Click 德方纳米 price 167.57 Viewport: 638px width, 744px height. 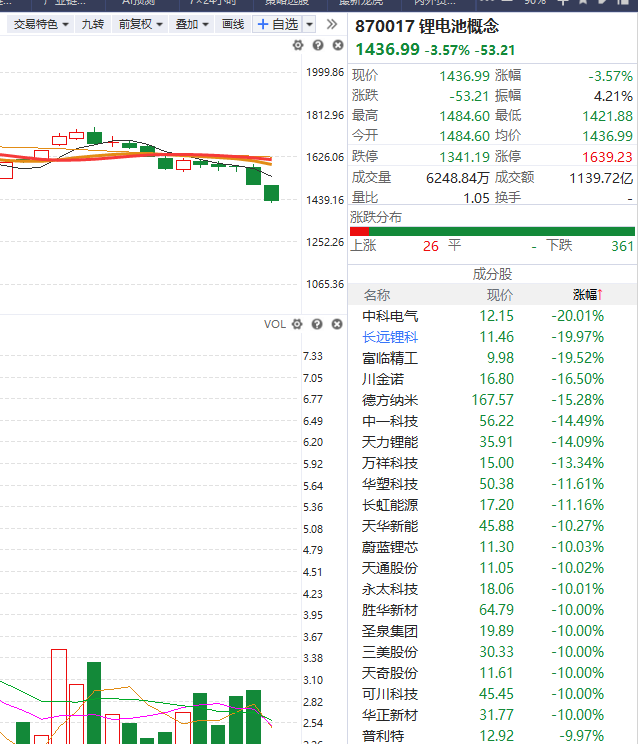[x=492, y=400]
